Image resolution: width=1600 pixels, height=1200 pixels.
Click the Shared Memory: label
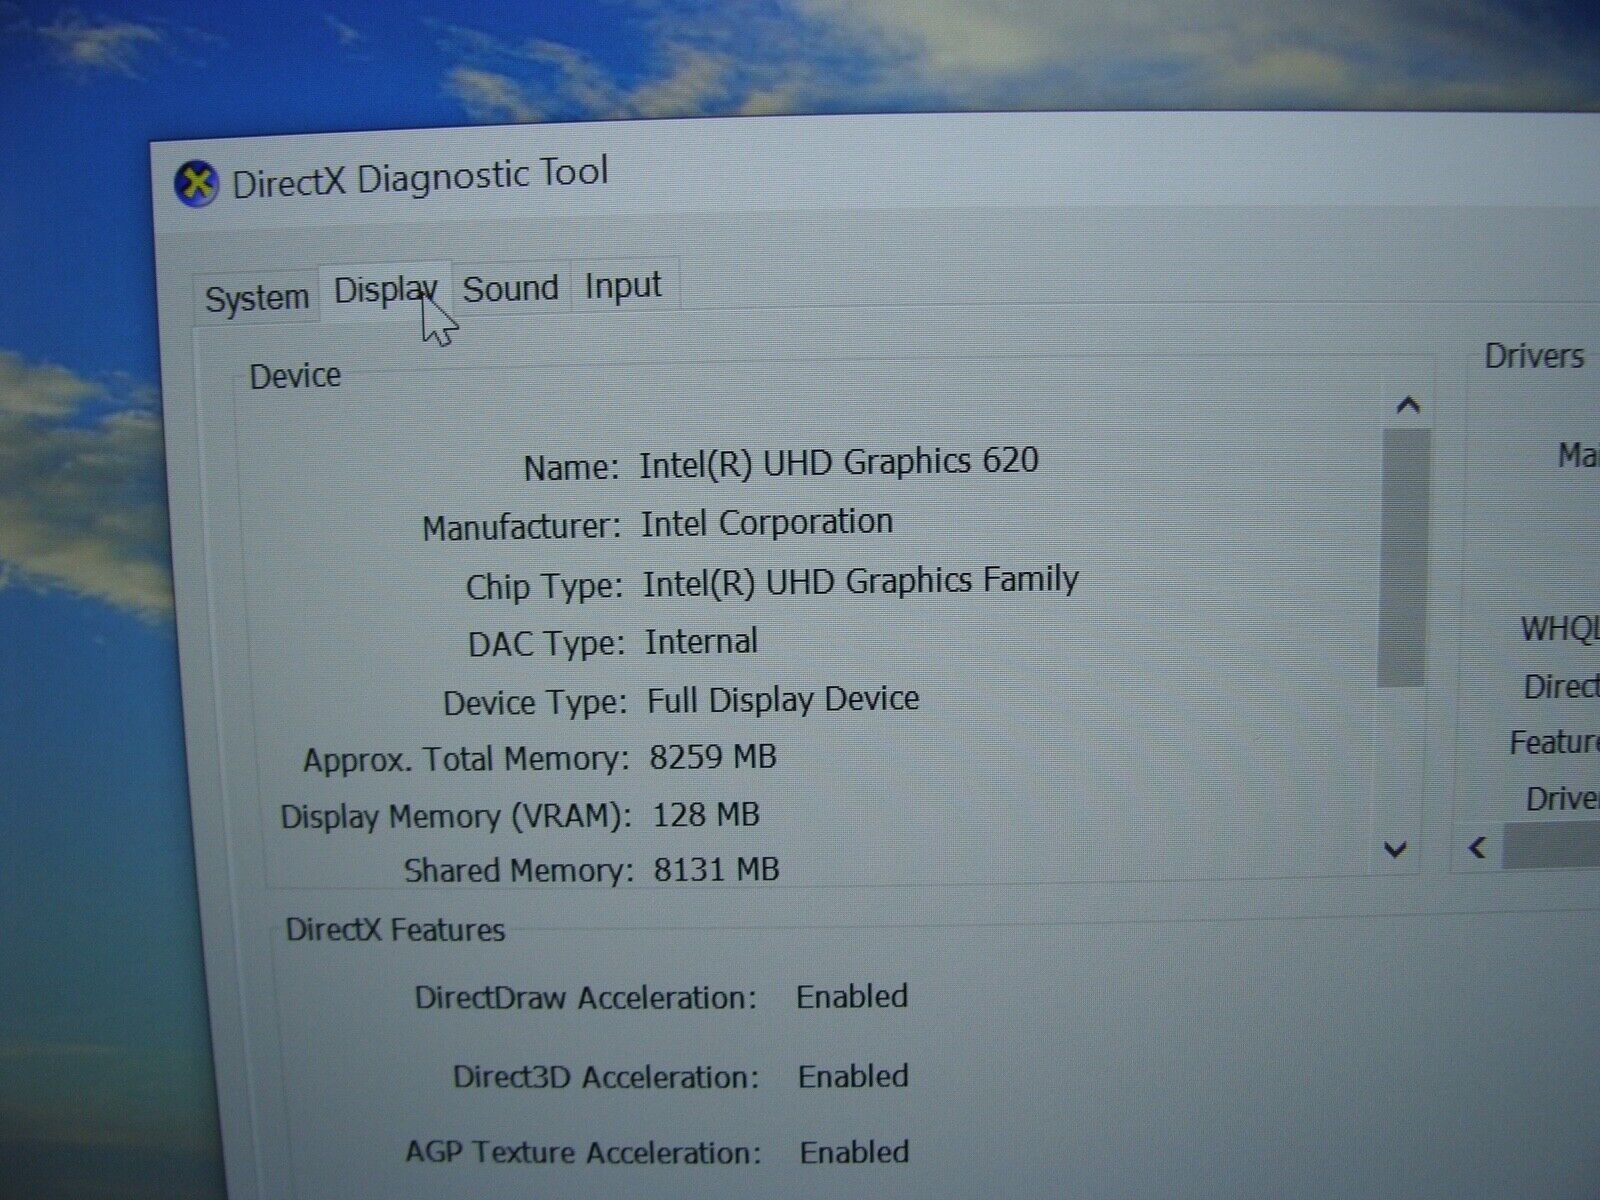tap(519, 871)
